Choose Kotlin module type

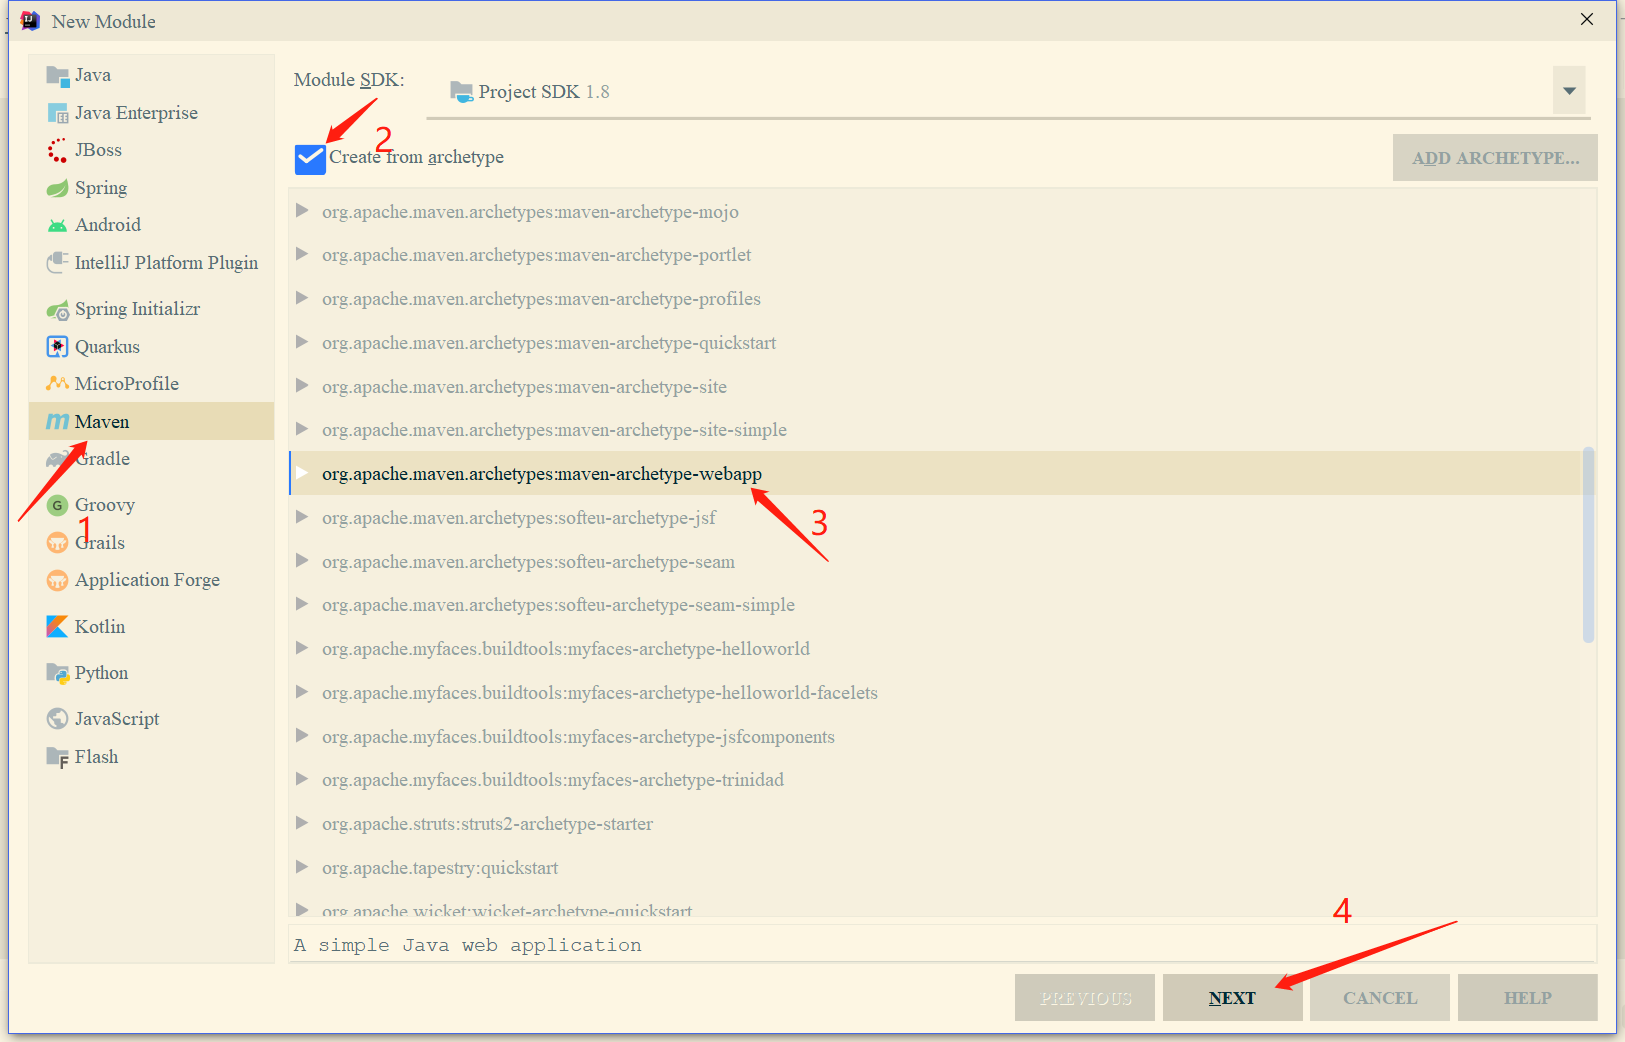(x=152, y=627)
